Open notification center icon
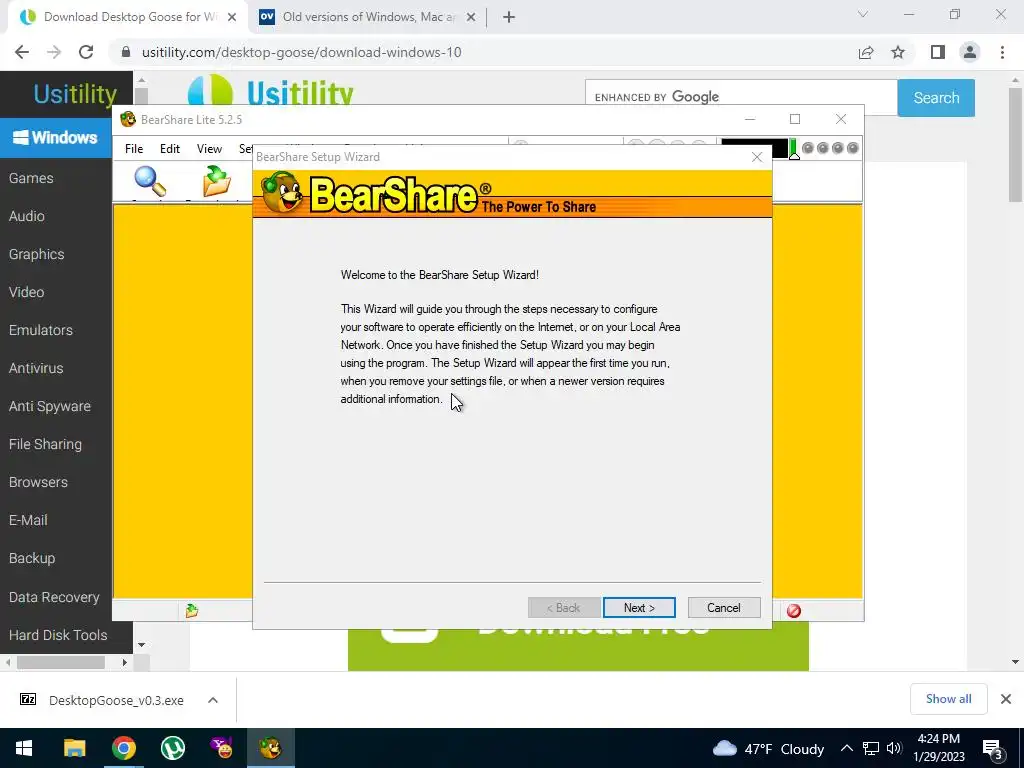Viewport: 1024px width, 768px height. coord(992,750)
